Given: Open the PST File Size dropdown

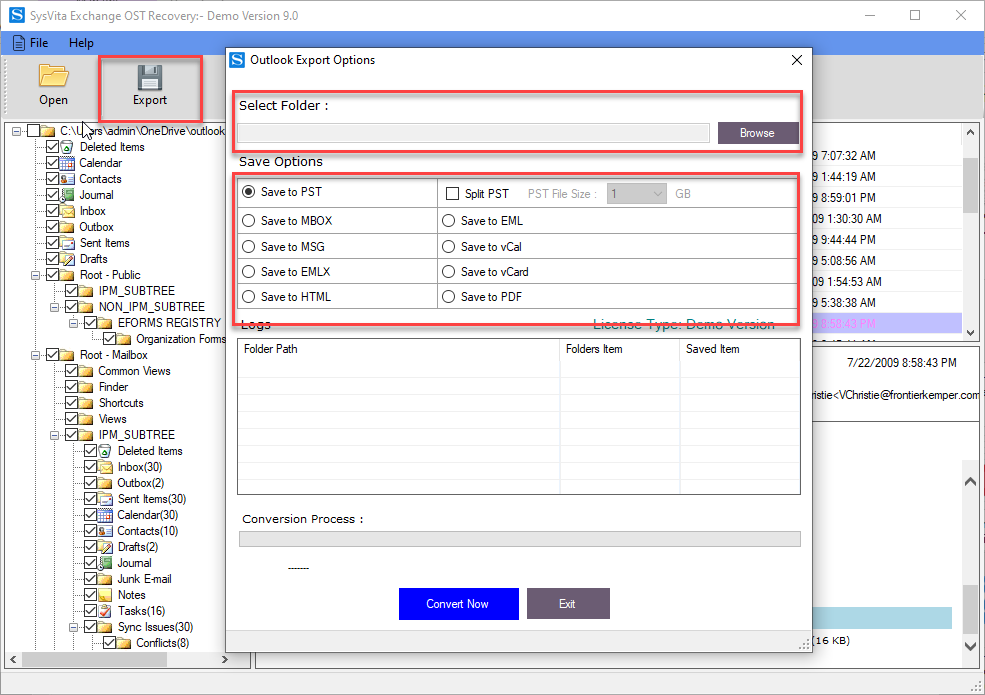Looking at the screenshot, I should pos(636,194).
